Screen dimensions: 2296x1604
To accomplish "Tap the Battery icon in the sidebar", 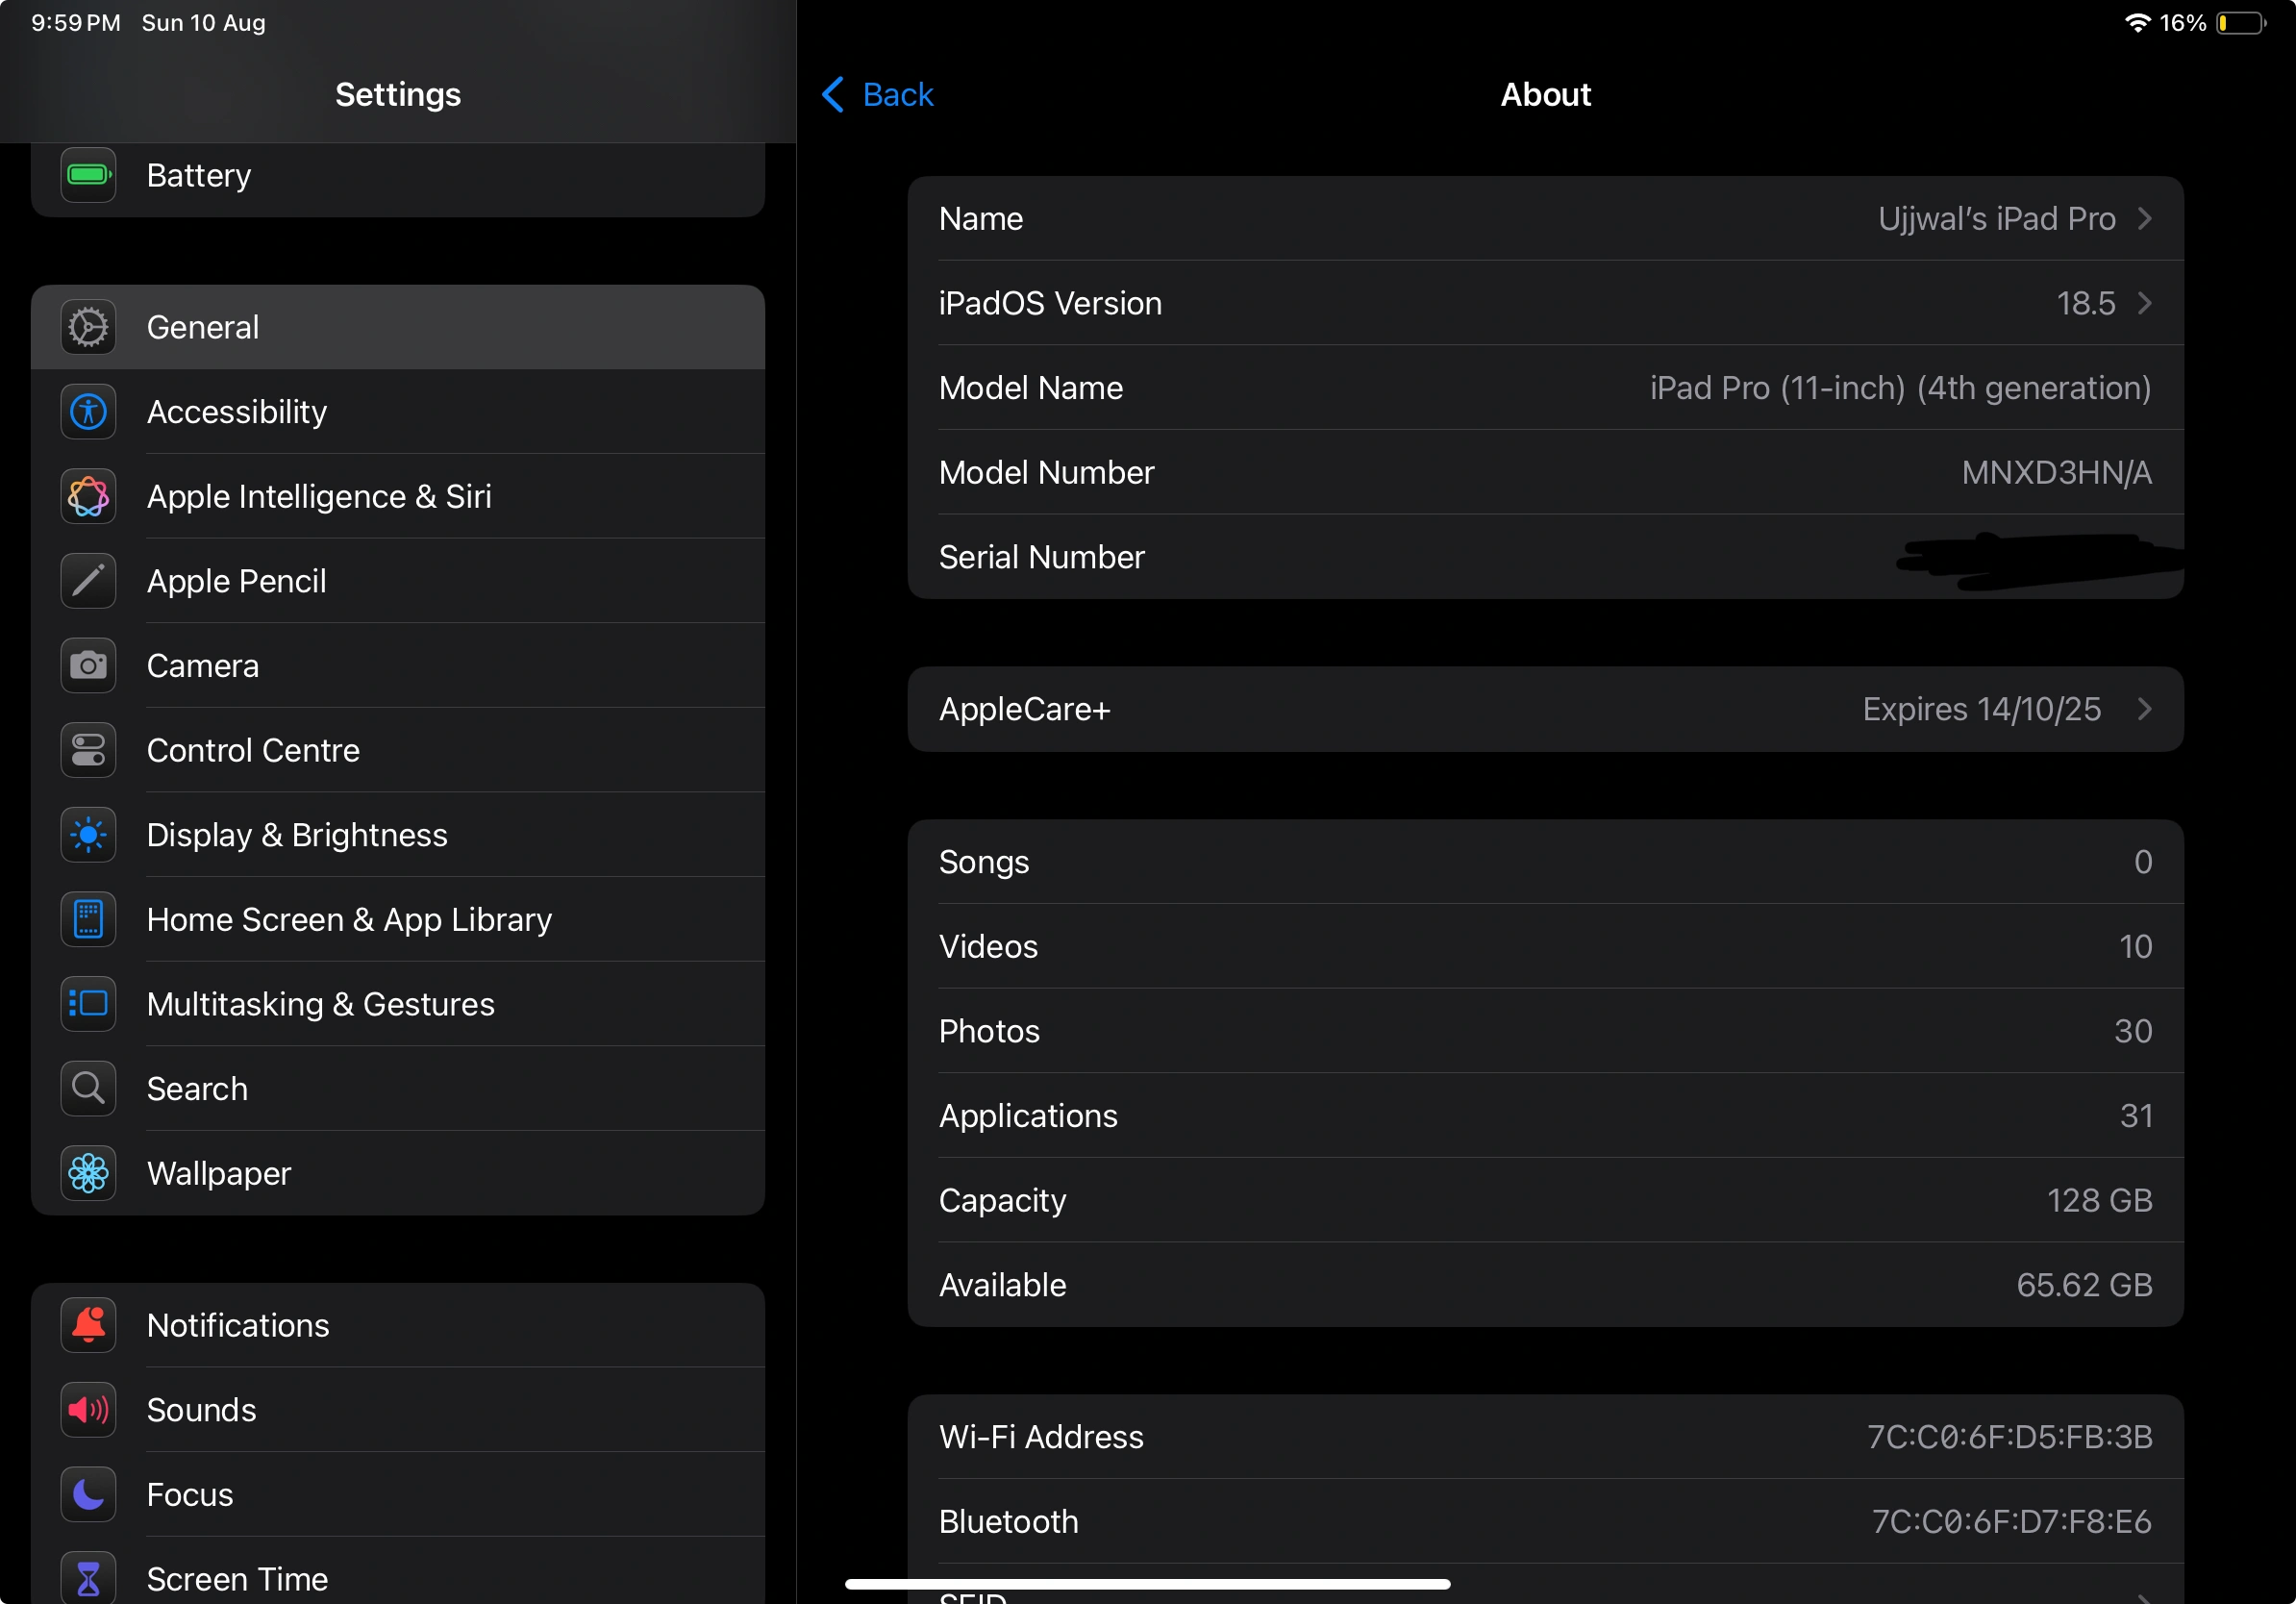I will click(88, 175).
